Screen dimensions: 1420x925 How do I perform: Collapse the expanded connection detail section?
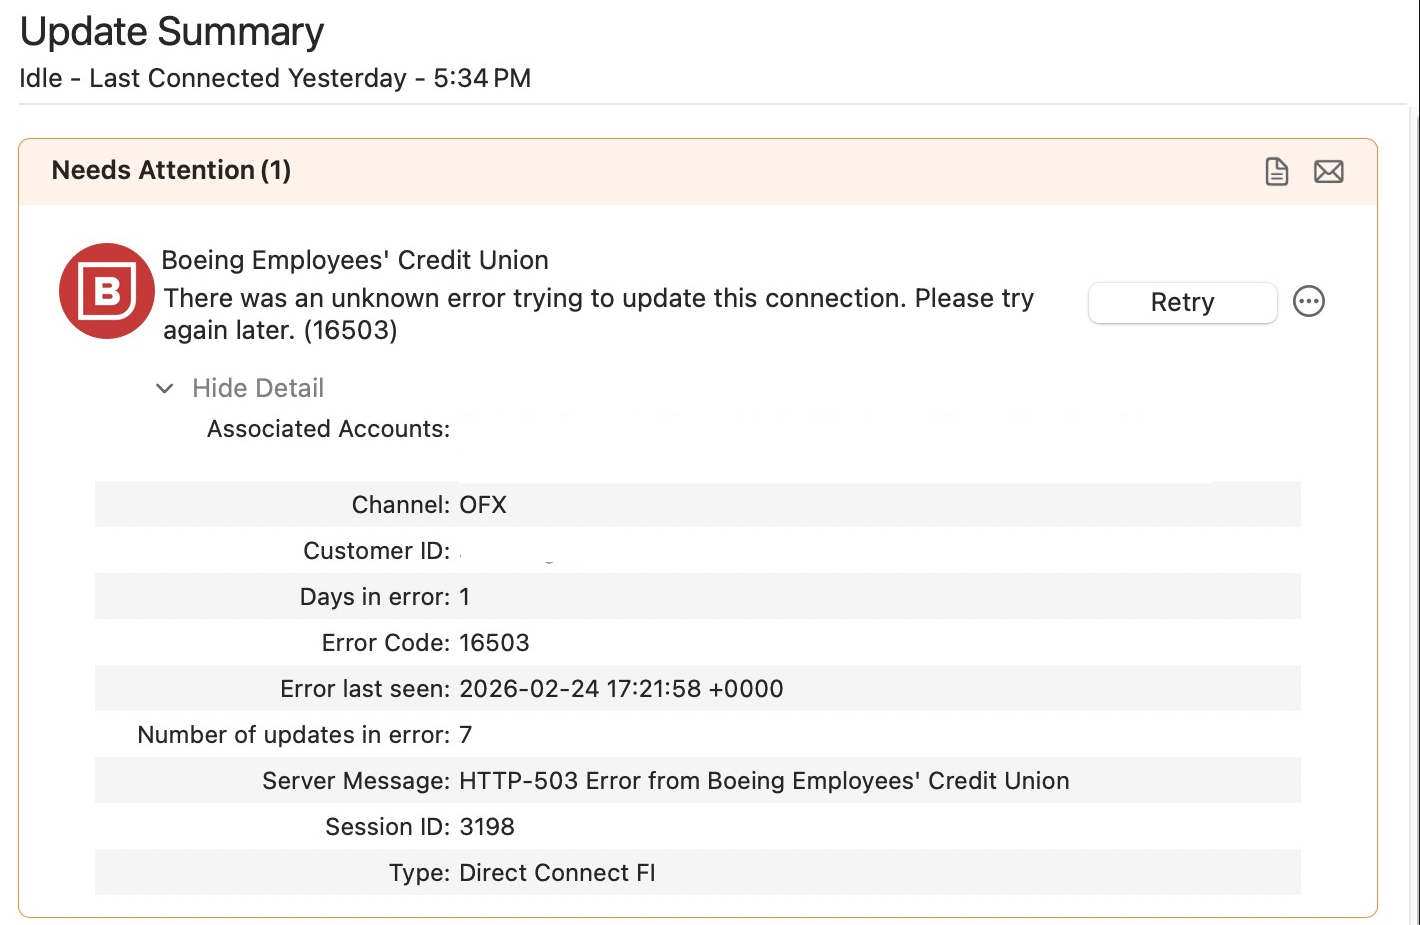coord(240,388)
